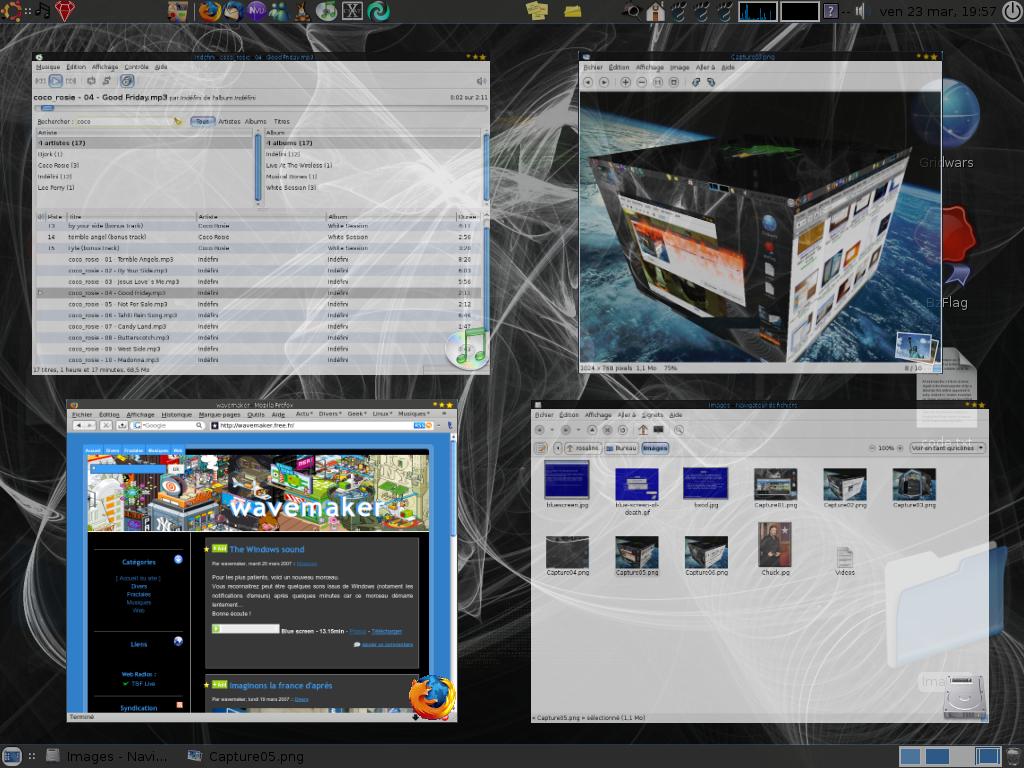
Task: Select the 'Tous' search filter
Action: [x=202, y=121]
